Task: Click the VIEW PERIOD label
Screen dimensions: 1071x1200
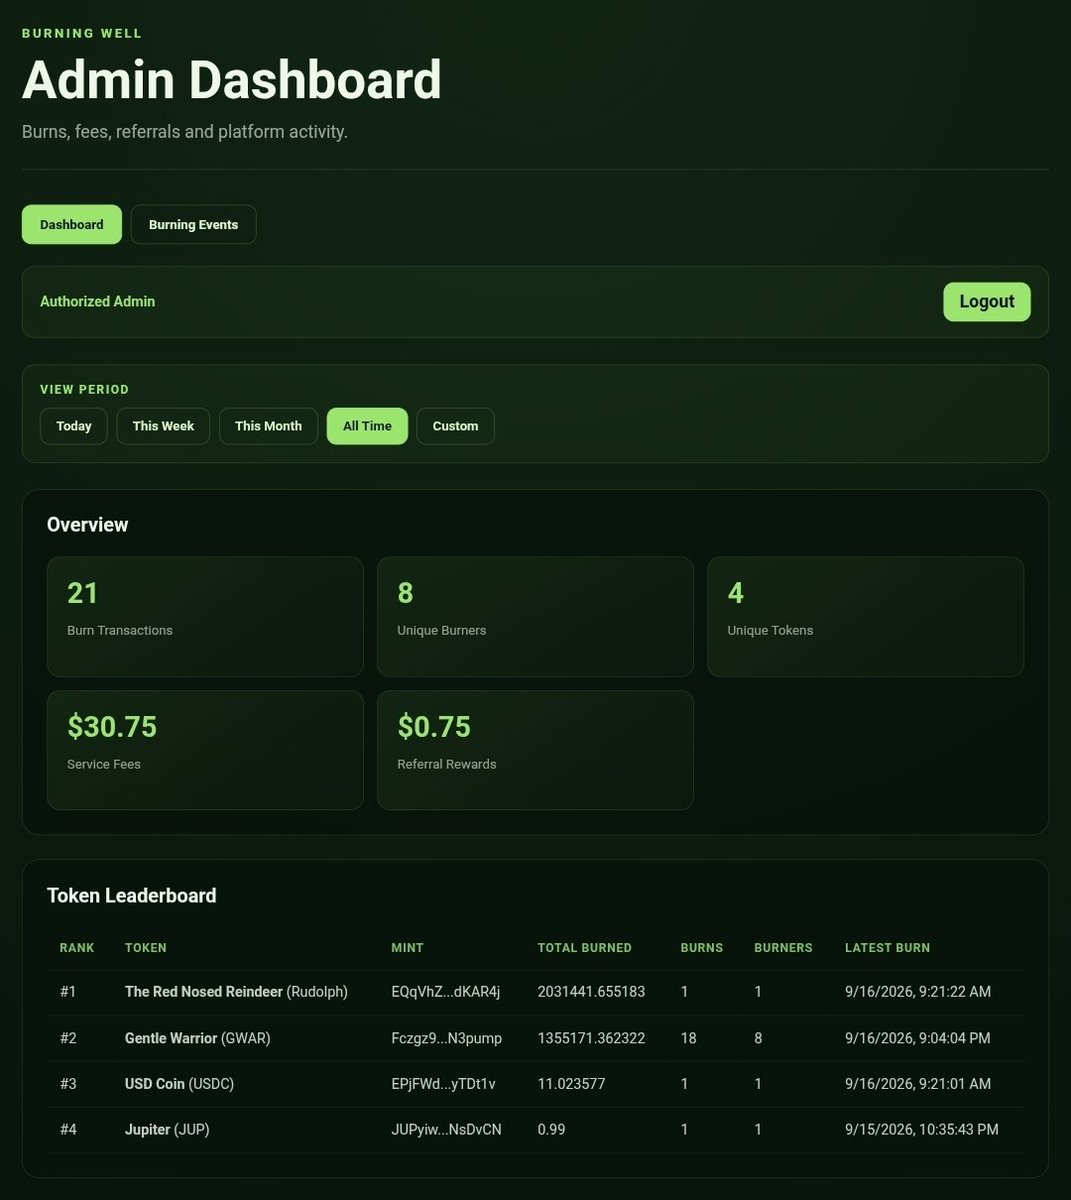Action: 85,389
